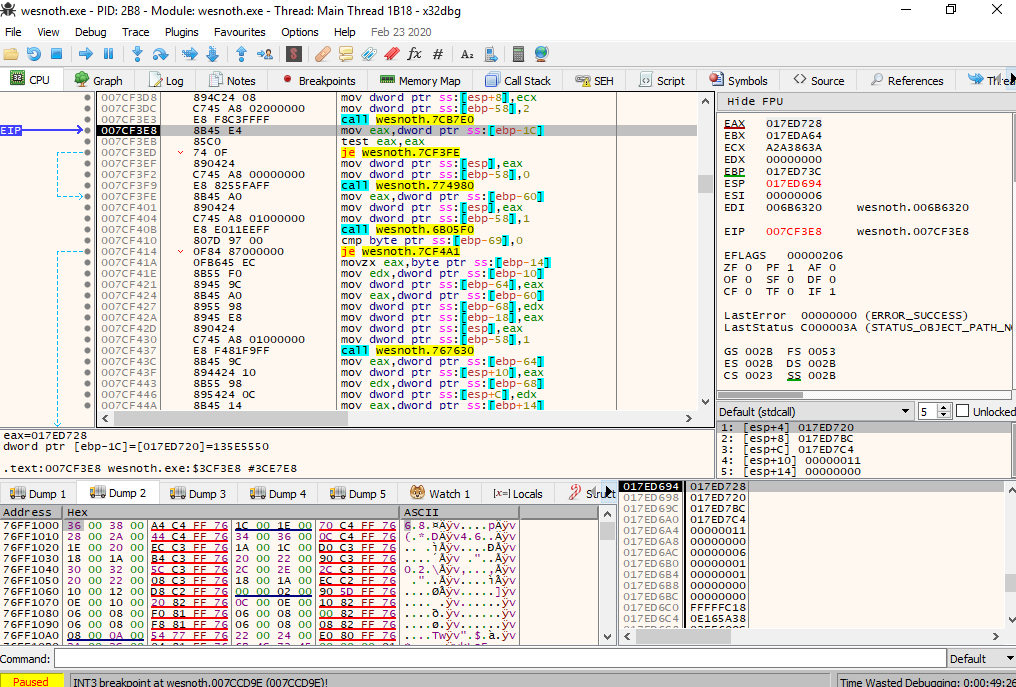1016x687 pixels.
Task: Click Execute Till Return icon
Action: point(241,54)
